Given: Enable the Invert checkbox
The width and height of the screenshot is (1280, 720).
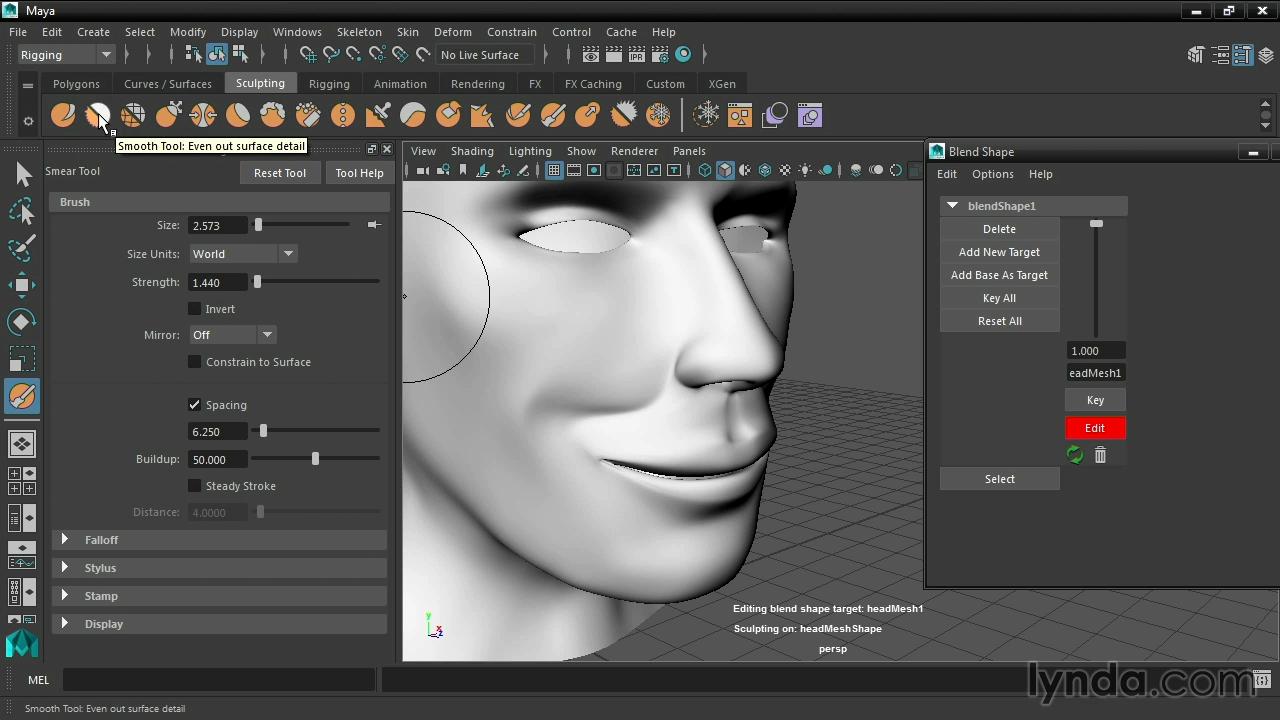Looking at the screenshot, I should click(195, 309).
